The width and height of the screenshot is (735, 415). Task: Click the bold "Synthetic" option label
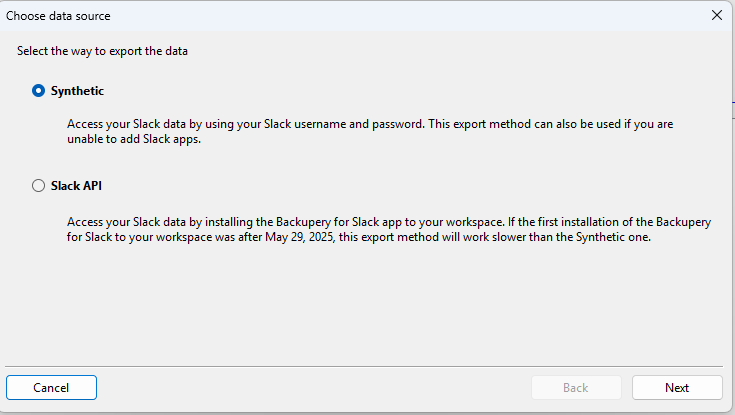[x=77, y=91]
